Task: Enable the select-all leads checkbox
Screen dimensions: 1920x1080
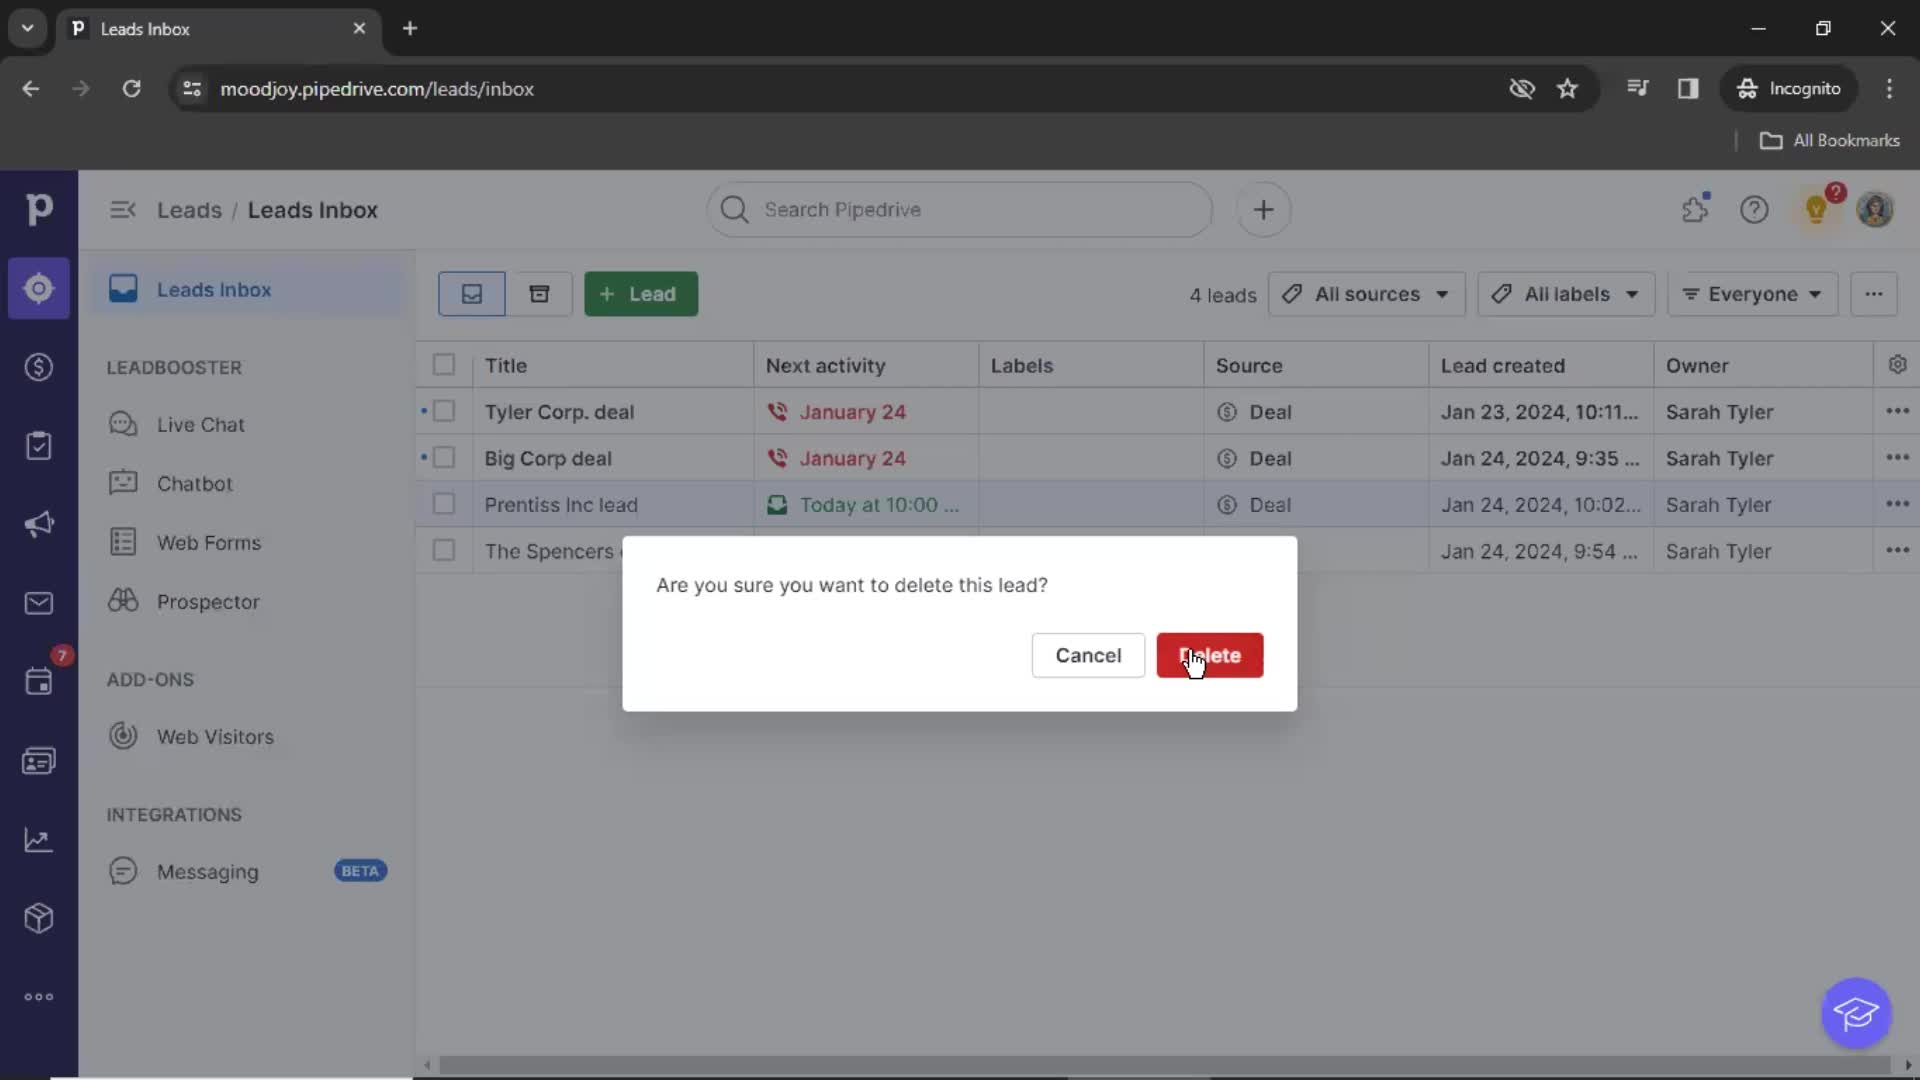Action: point(444,365)
